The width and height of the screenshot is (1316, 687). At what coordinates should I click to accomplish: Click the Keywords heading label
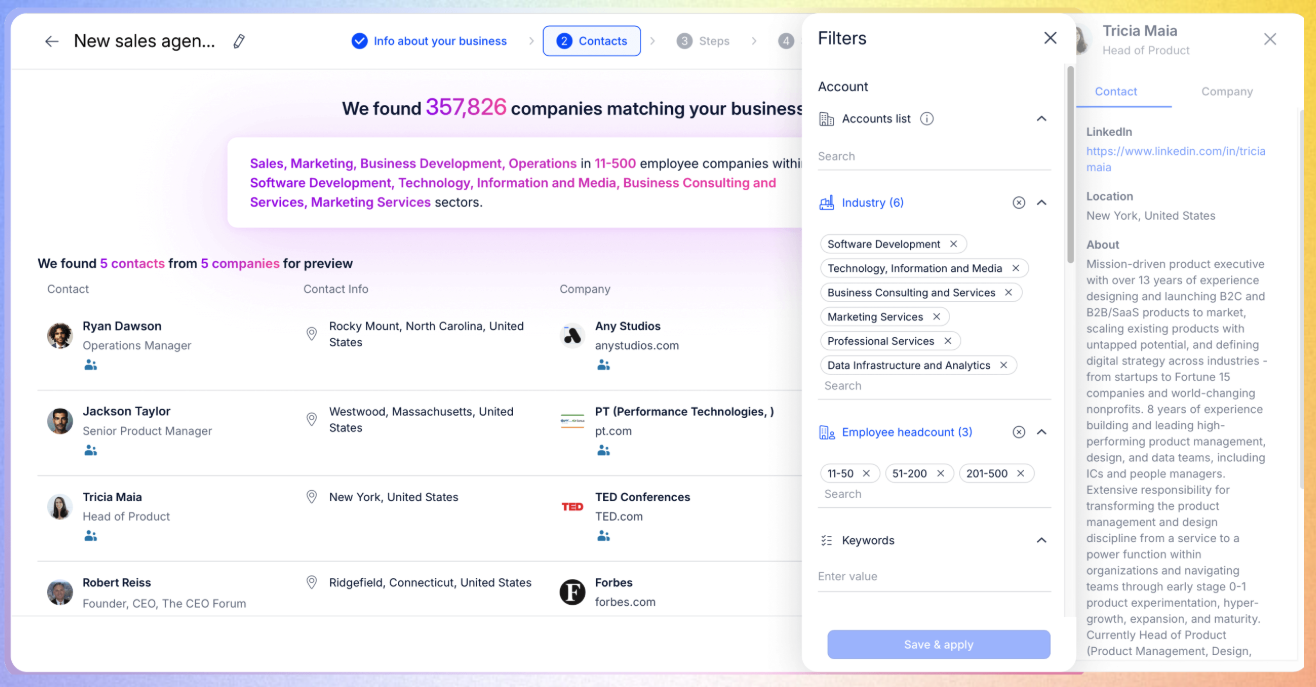tap(868, 540)
